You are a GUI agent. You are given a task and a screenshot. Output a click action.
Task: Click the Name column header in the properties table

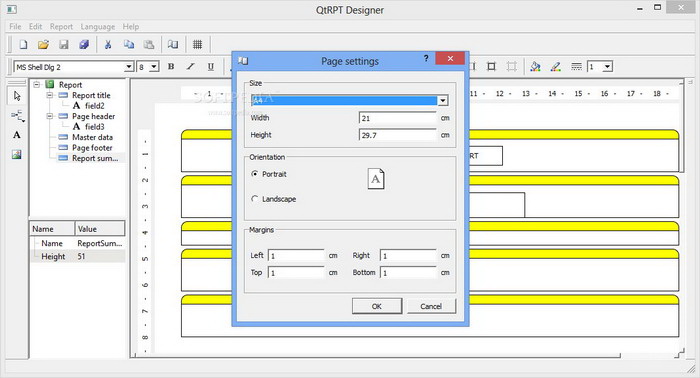pyautogui.click(x=52, y=228)
